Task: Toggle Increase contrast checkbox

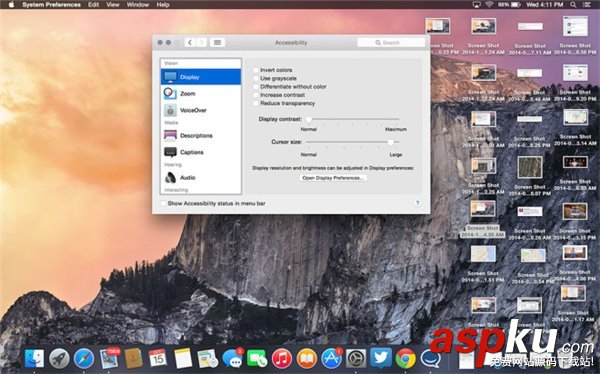Action: (x=256, y=95)
